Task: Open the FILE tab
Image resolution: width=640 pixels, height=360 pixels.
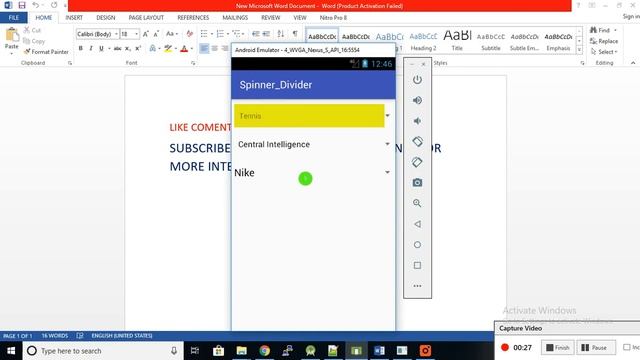Action: point(13,18)
